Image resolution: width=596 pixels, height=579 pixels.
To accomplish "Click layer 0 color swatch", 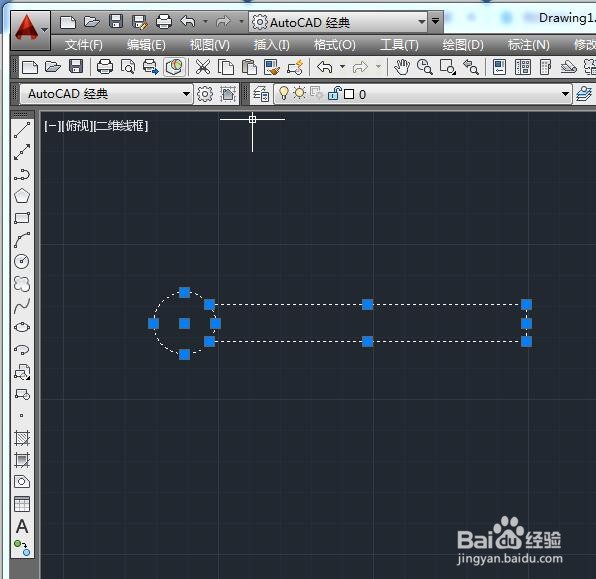I will pos(349,94).
